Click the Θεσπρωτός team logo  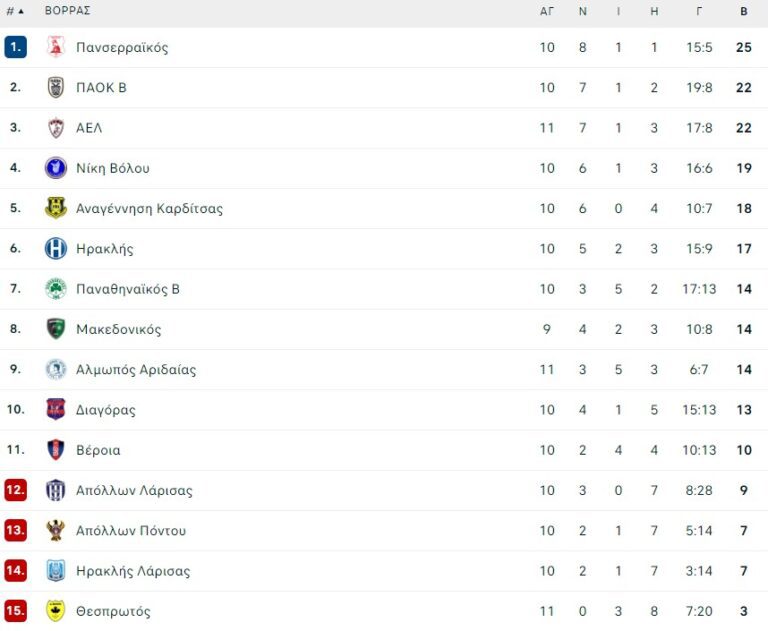[56, 611]
